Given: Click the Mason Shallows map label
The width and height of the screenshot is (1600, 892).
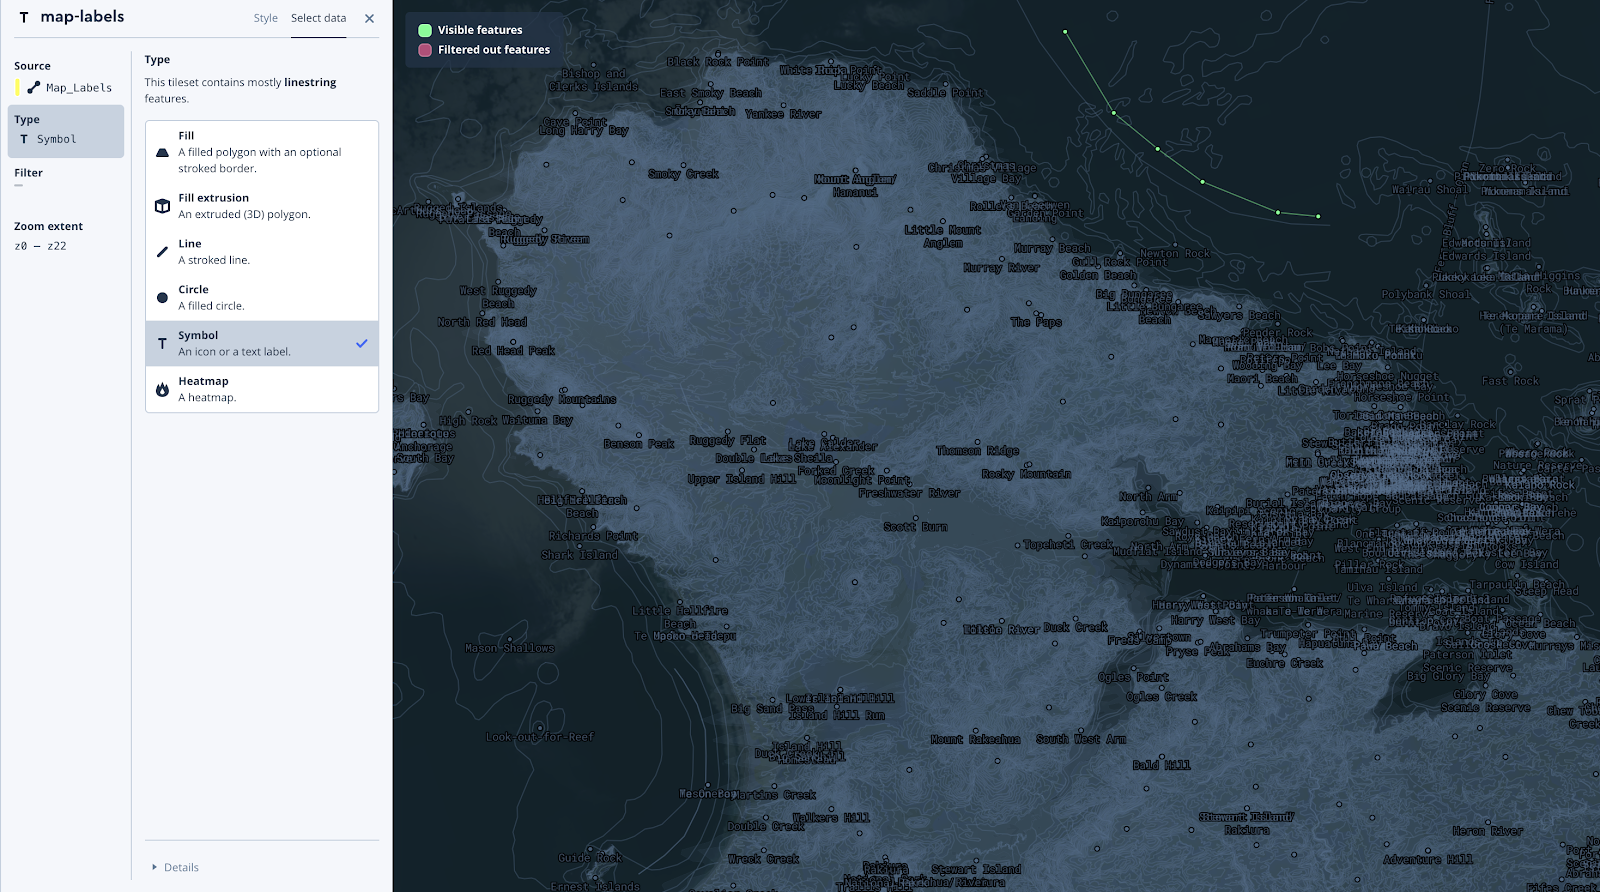Looking at the screenshot, I should point(509,648).
